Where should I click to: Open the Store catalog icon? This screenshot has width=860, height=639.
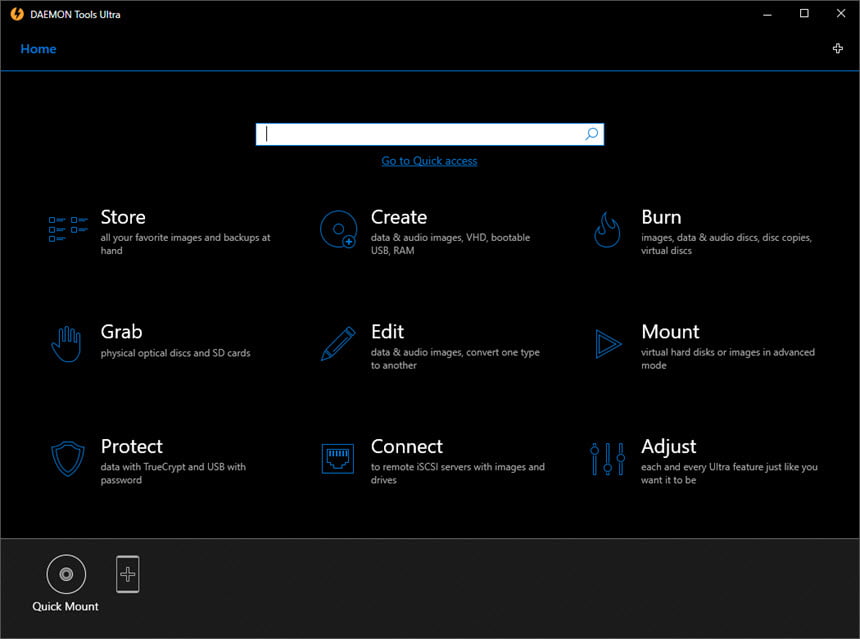(68, 229)
